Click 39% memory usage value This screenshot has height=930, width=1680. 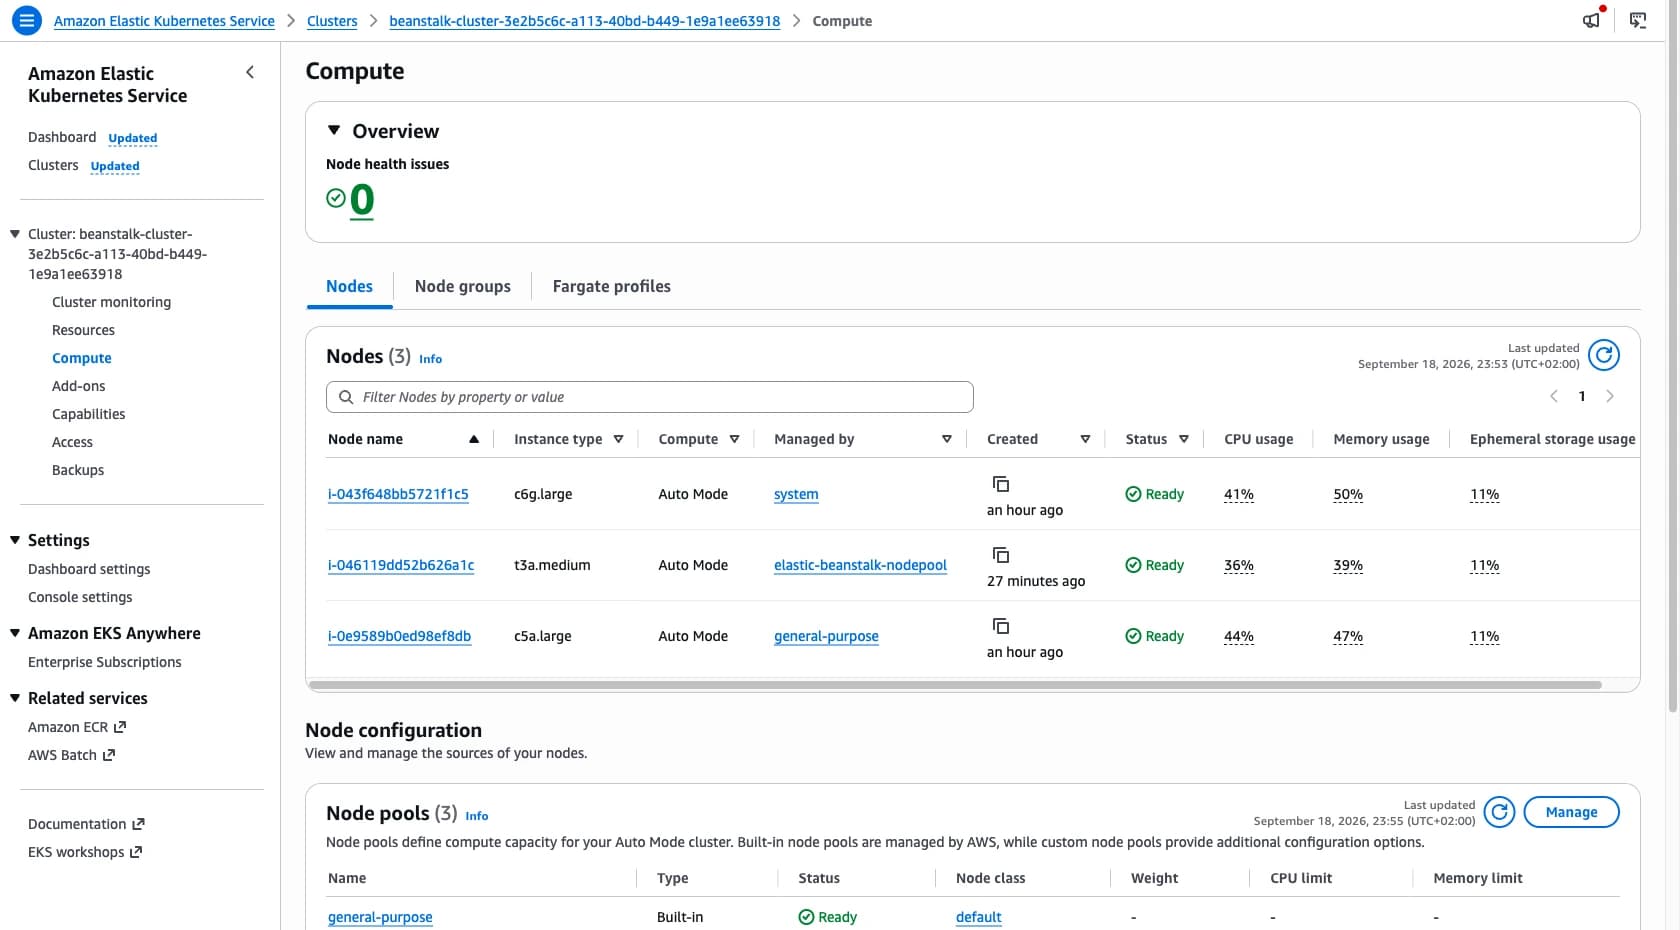(1348, 565)
